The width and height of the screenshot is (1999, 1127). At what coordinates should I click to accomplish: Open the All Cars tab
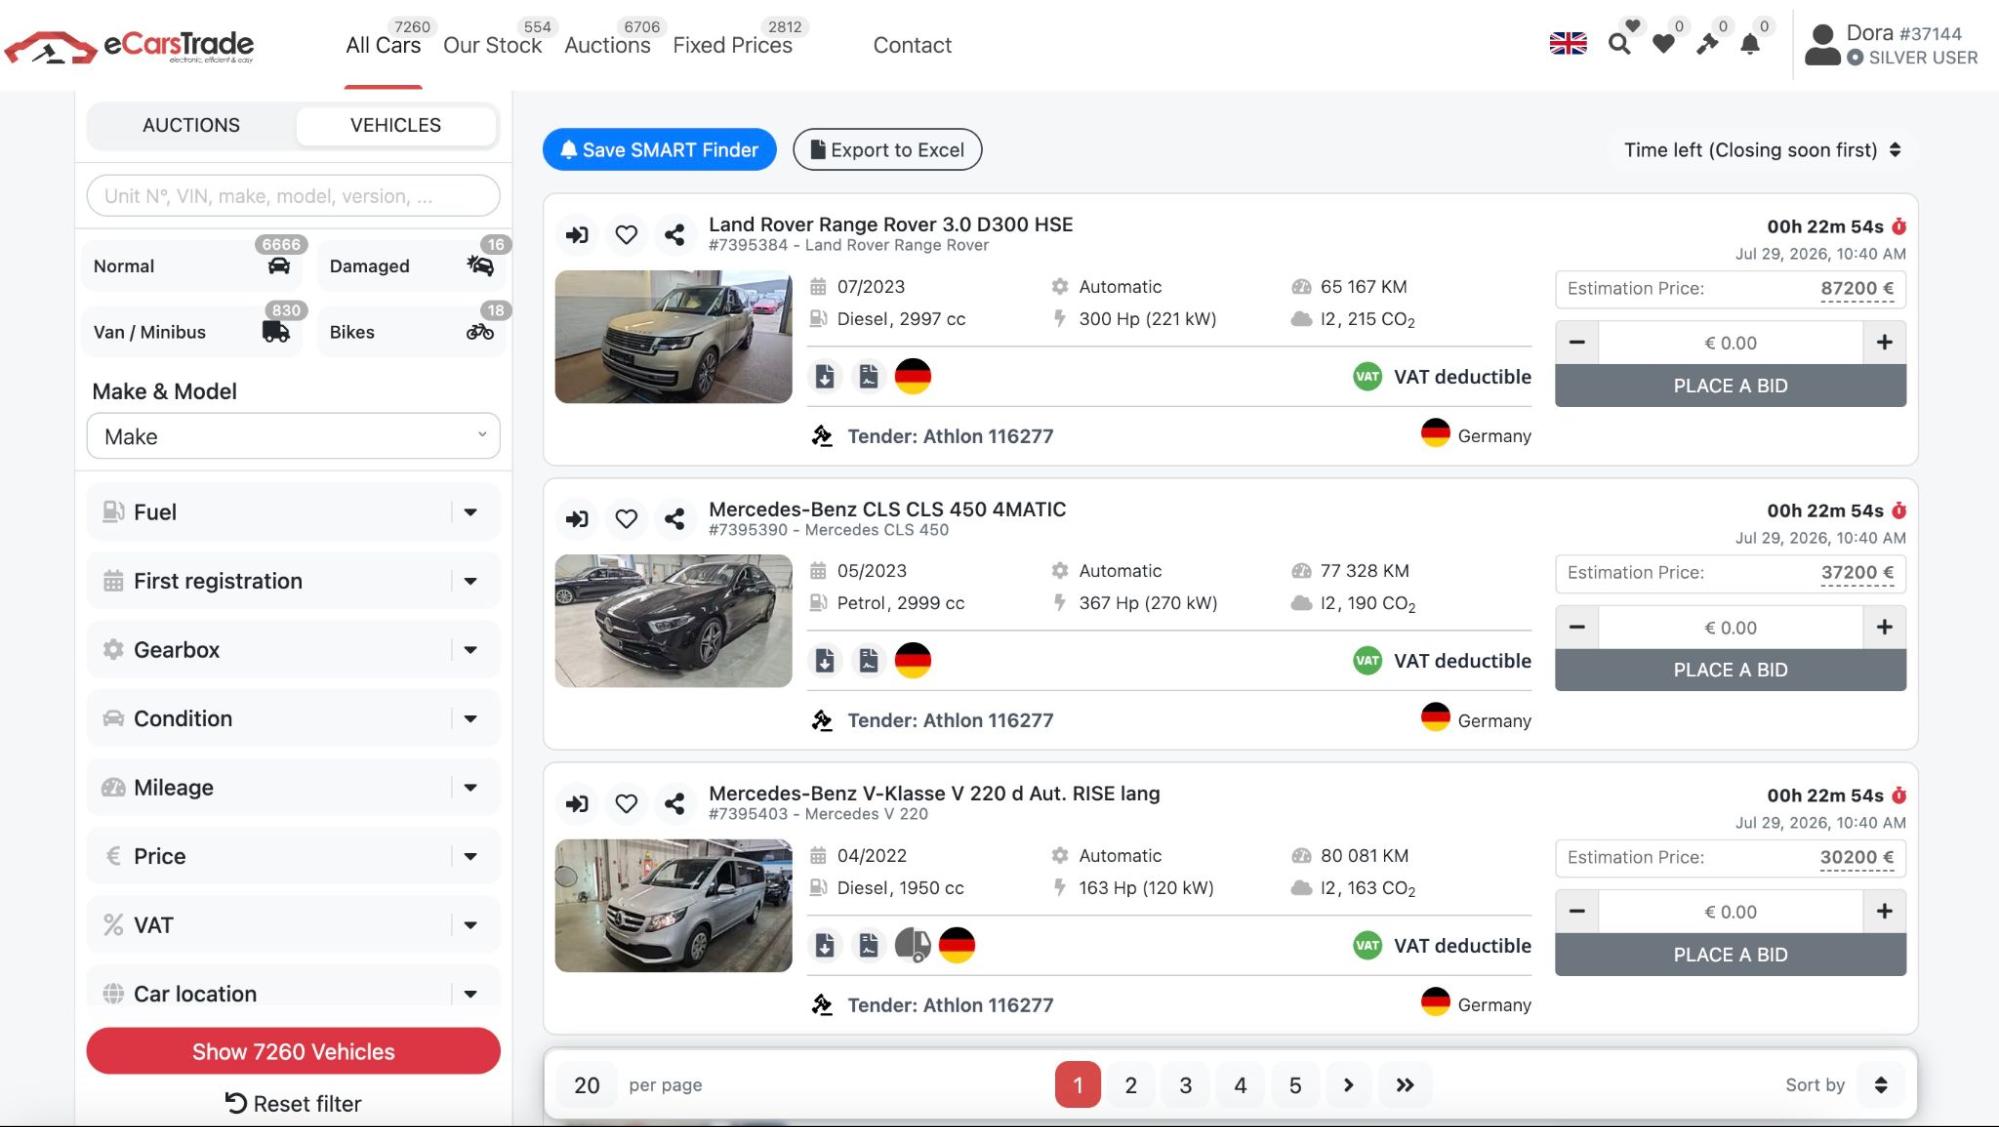383,45
